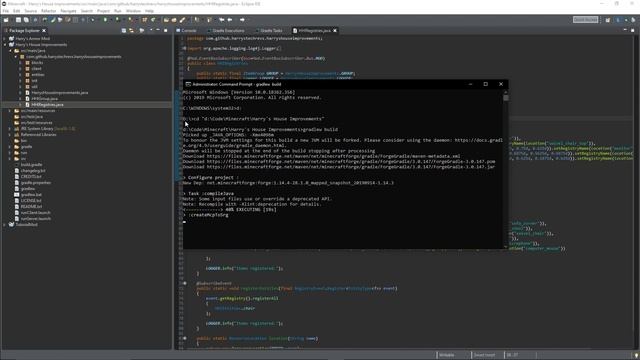Click the Search pencil icon in toolbar
Viewport: 640px width, 360px height.
click(x=182, y=20)
